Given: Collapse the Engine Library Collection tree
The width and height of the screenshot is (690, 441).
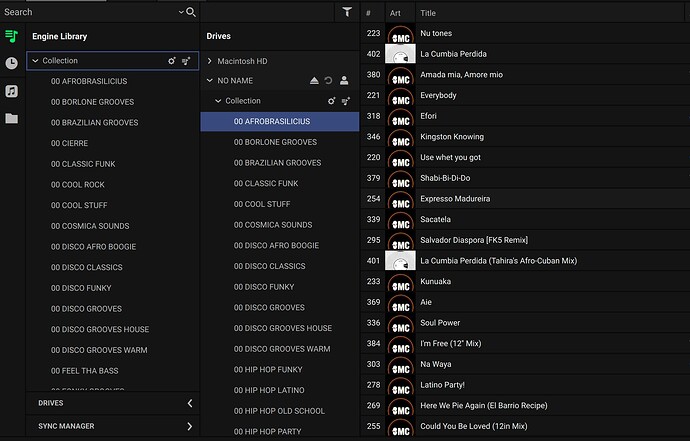Looking at the screenshot, I should click(35, 61).
